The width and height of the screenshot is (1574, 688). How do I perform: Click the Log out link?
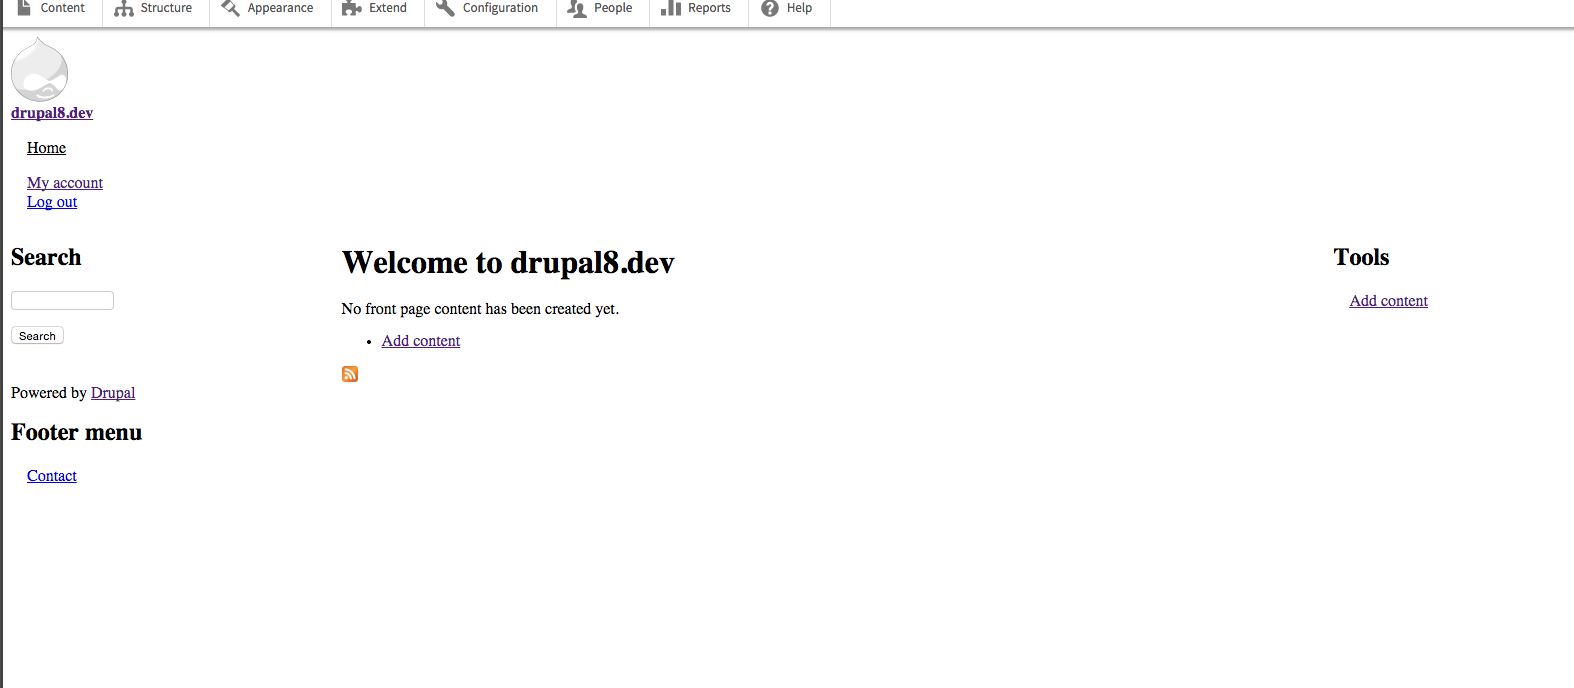[x=52, y=202]
